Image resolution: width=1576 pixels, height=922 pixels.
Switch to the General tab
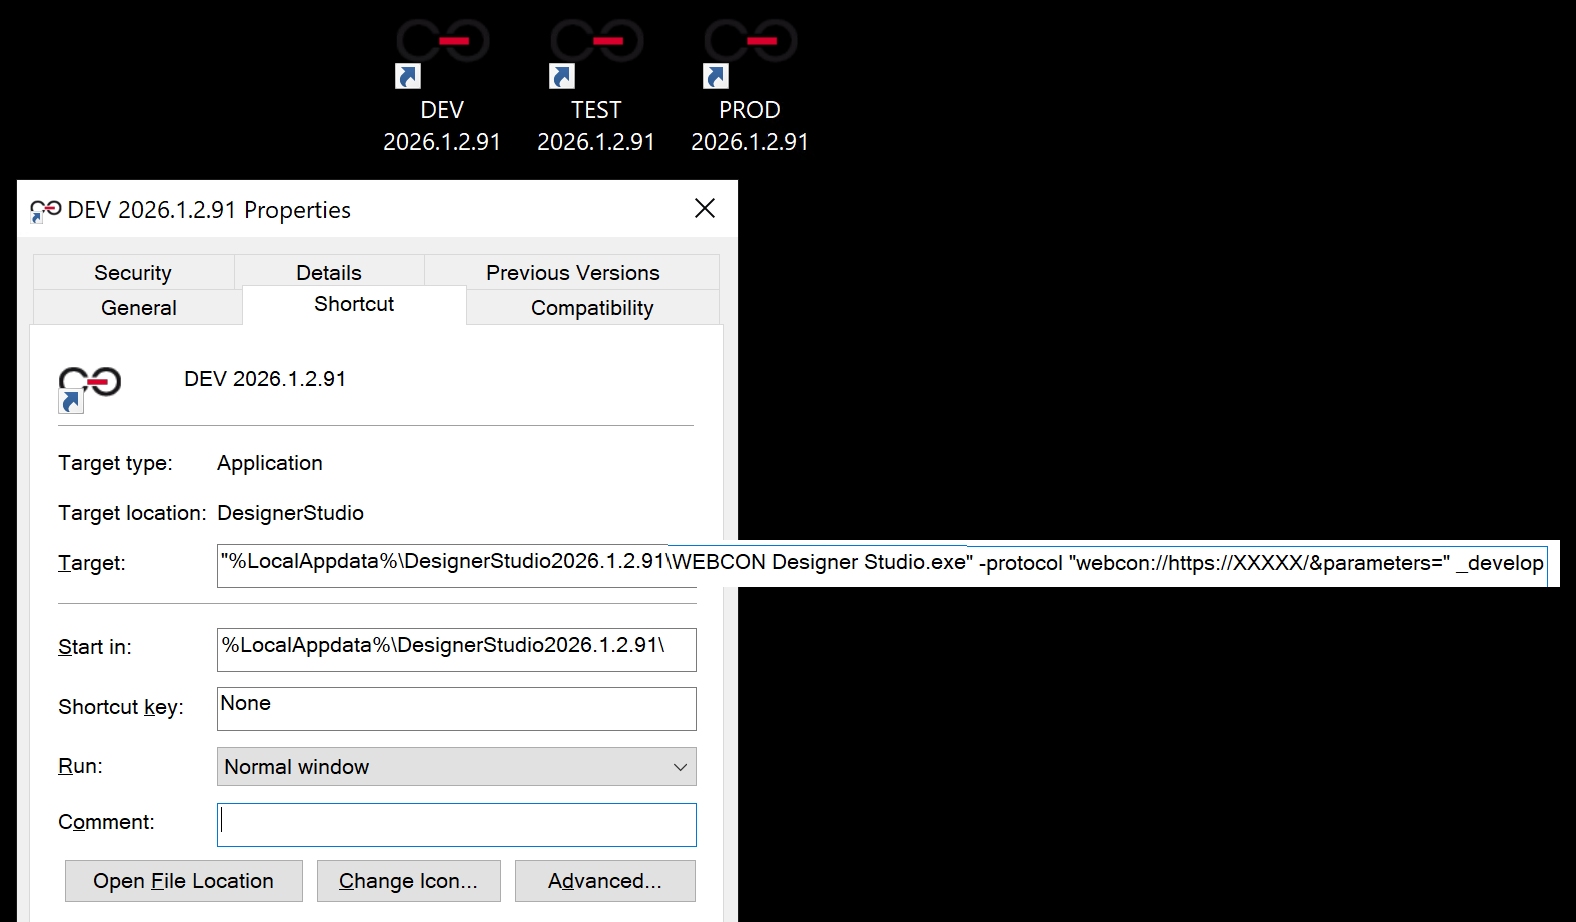138,308
